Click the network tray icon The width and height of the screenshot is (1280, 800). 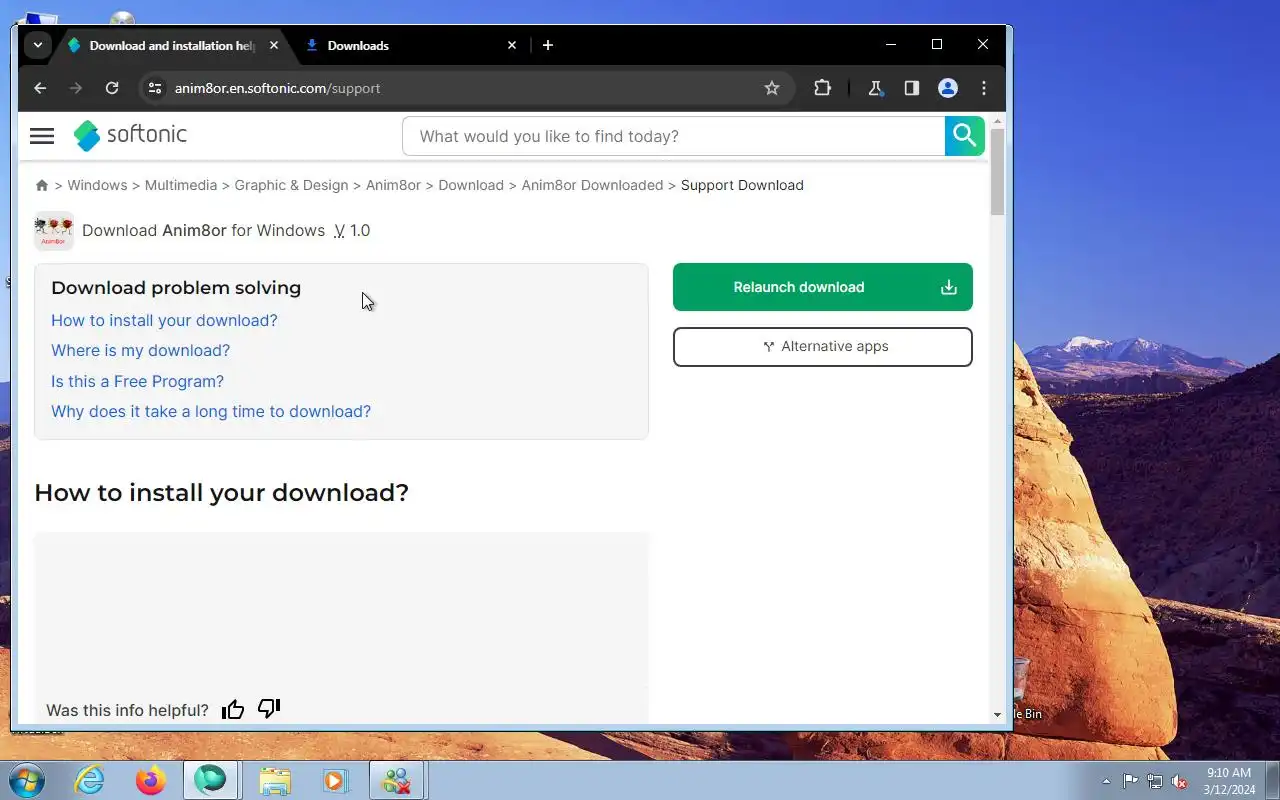pyautogui.click(x=1155, y=781)
